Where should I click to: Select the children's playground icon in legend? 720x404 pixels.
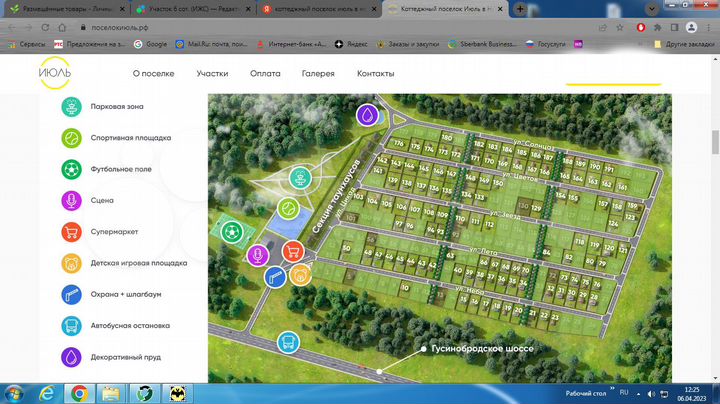coord(72,263)
